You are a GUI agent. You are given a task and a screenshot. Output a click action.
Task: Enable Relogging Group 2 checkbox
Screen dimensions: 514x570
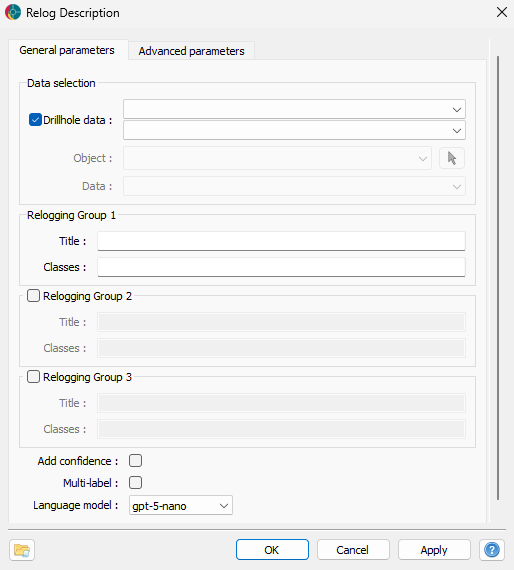coord(33,296)
